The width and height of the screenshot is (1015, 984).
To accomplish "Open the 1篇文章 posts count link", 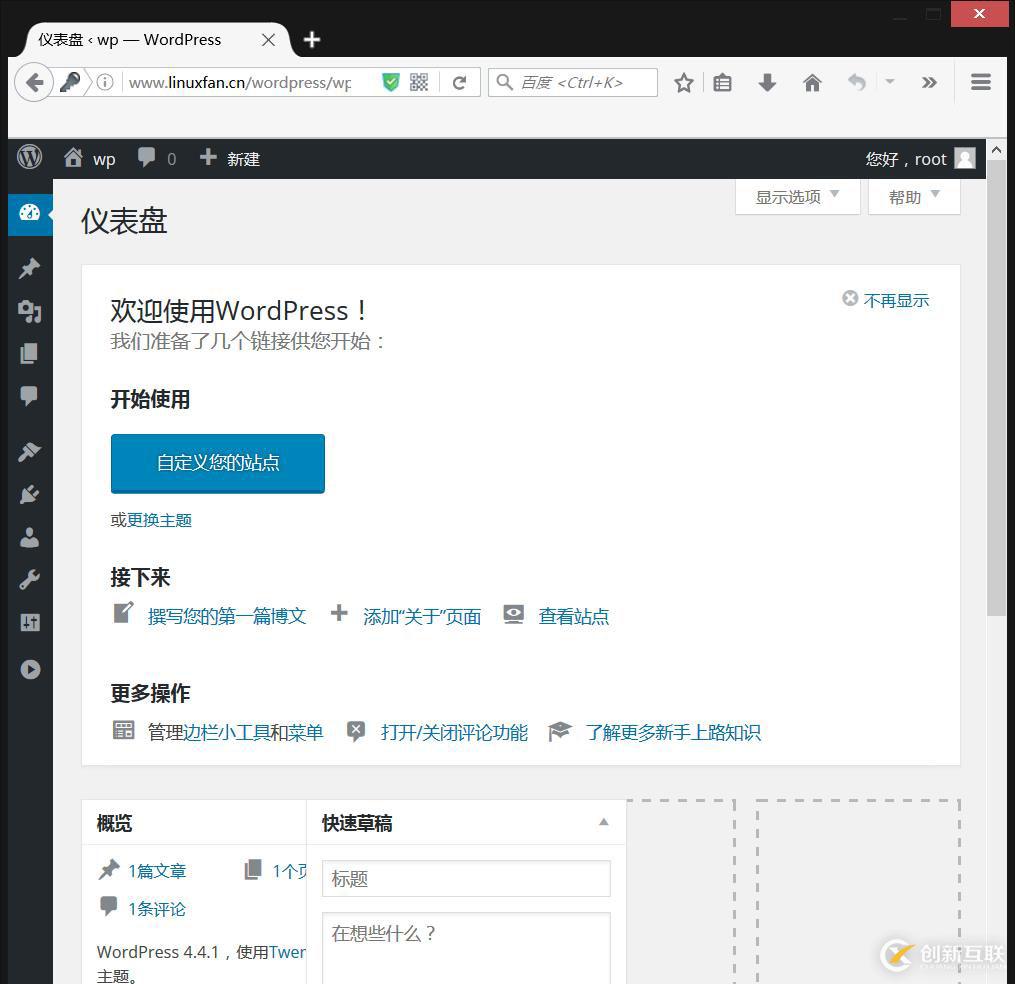I will click(157, 871).
